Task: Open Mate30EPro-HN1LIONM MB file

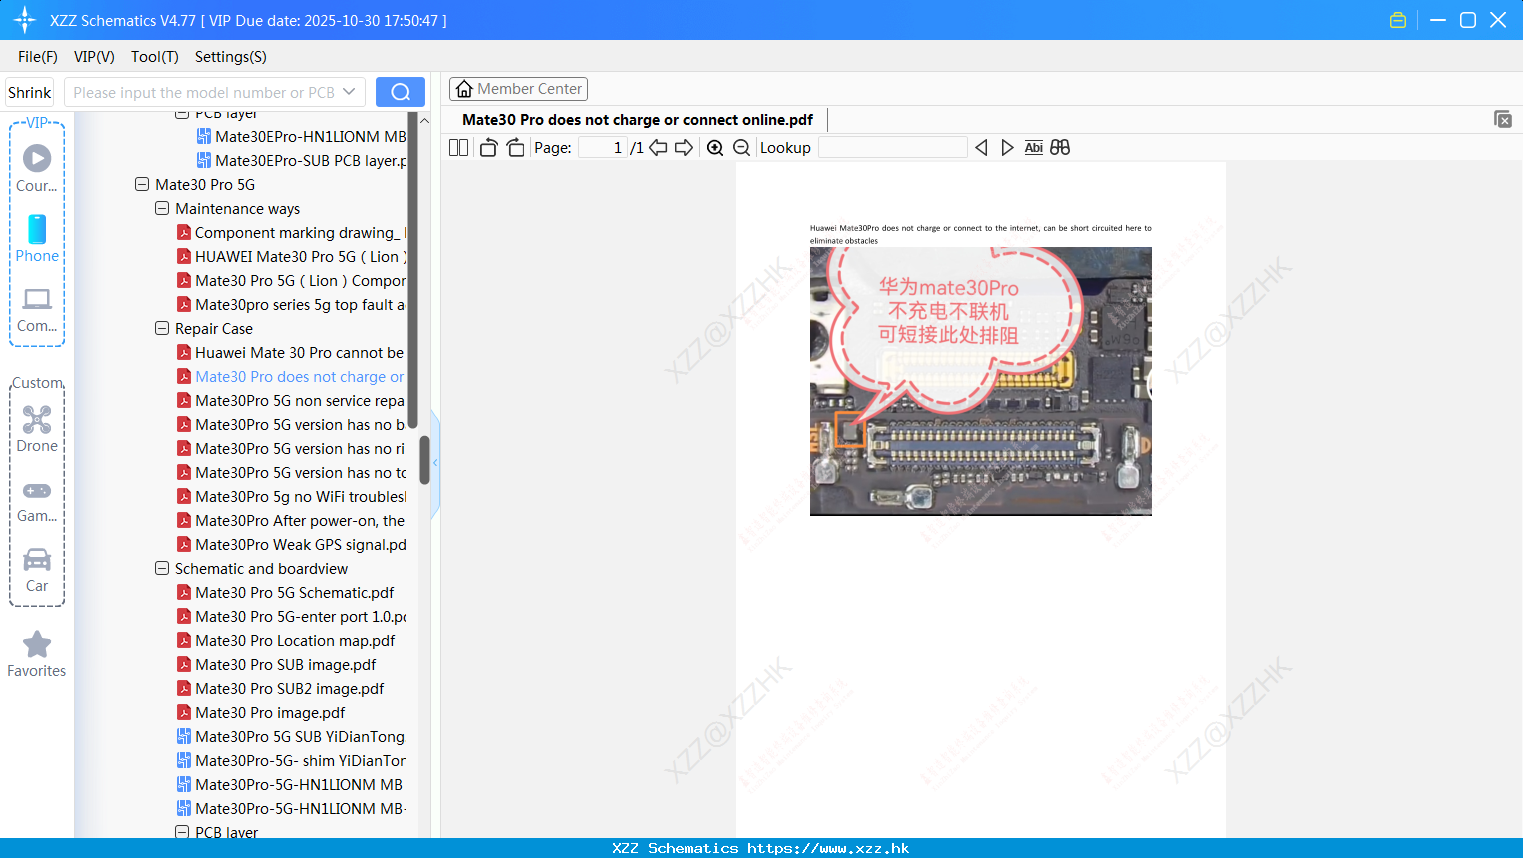Action: (x=301, y=136)
